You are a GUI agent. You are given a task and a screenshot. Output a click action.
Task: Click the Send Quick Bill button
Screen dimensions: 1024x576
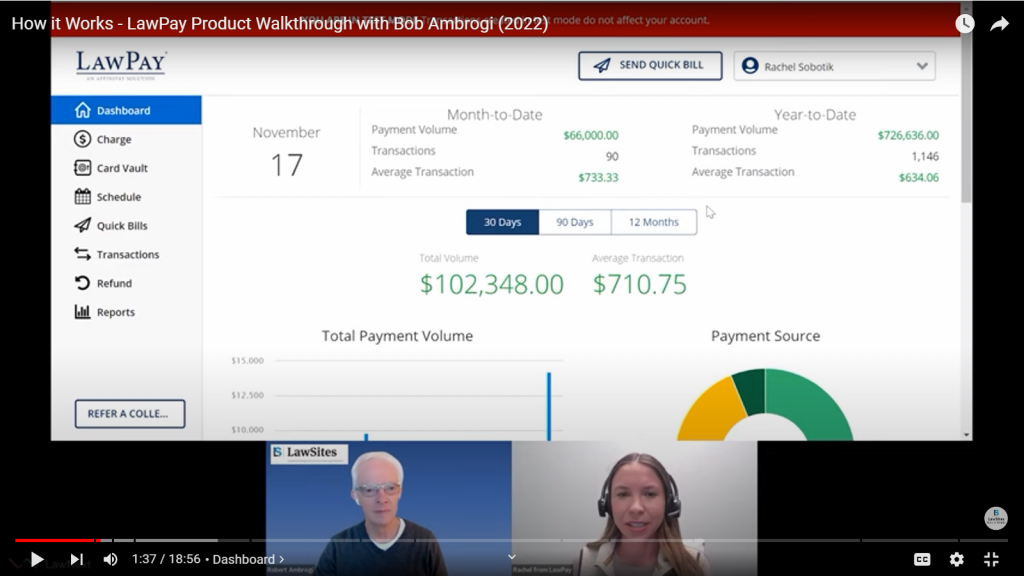coord(649,66)
